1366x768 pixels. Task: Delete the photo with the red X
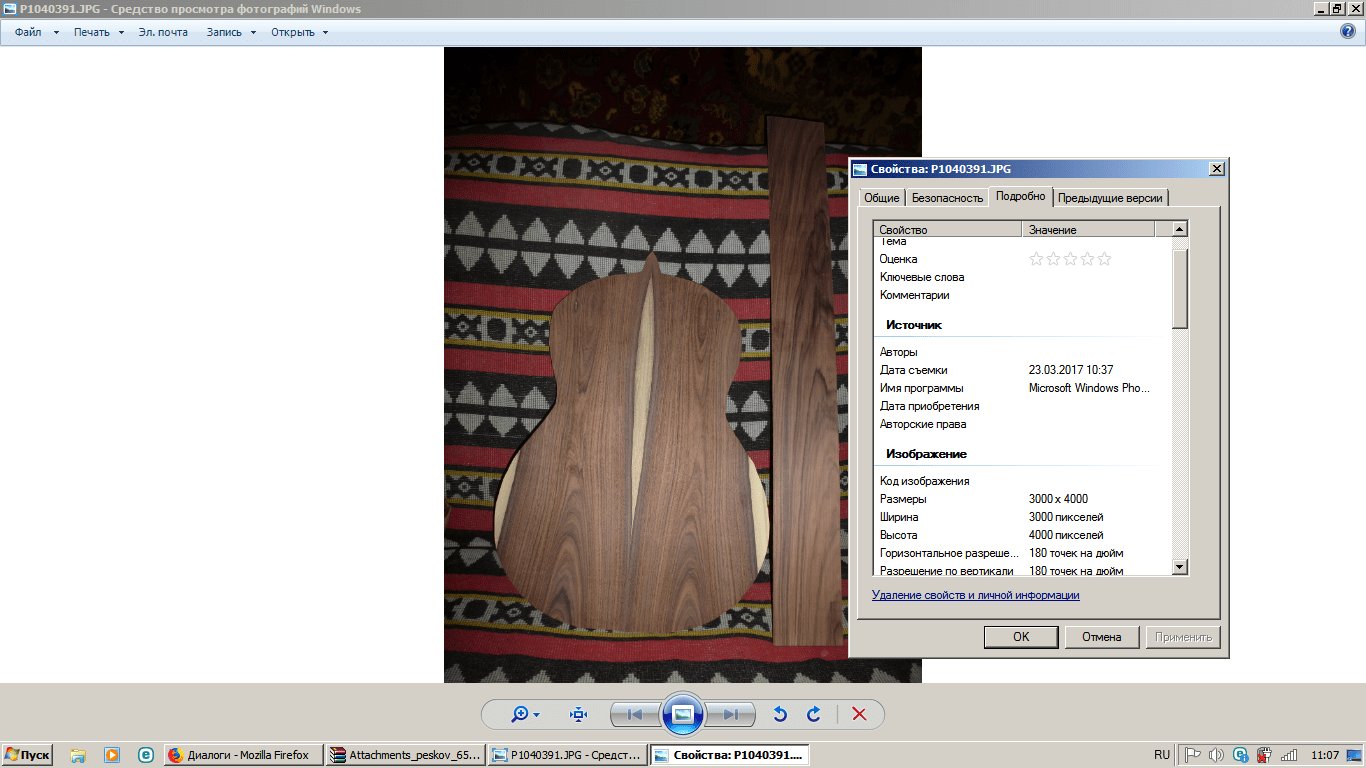(858, 714)
